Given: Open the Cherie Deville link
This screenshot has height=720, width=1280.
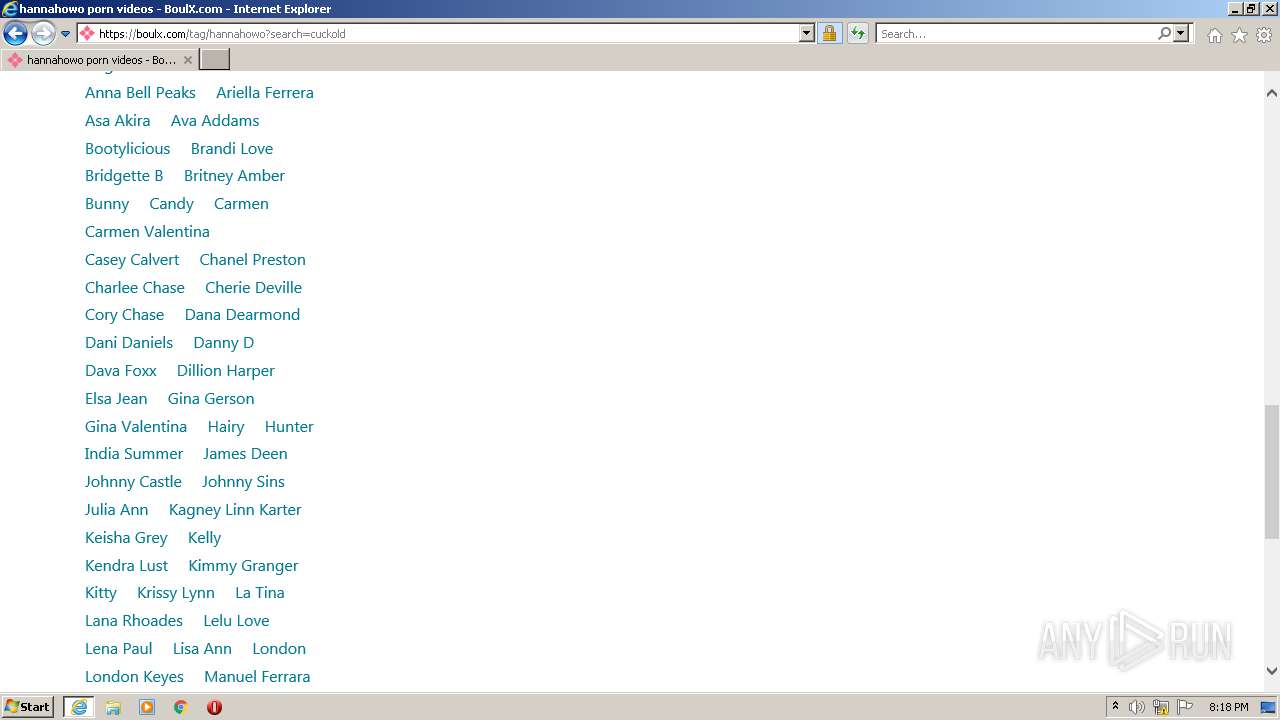Looking at the screenshot, I should [x=253, y=287].
